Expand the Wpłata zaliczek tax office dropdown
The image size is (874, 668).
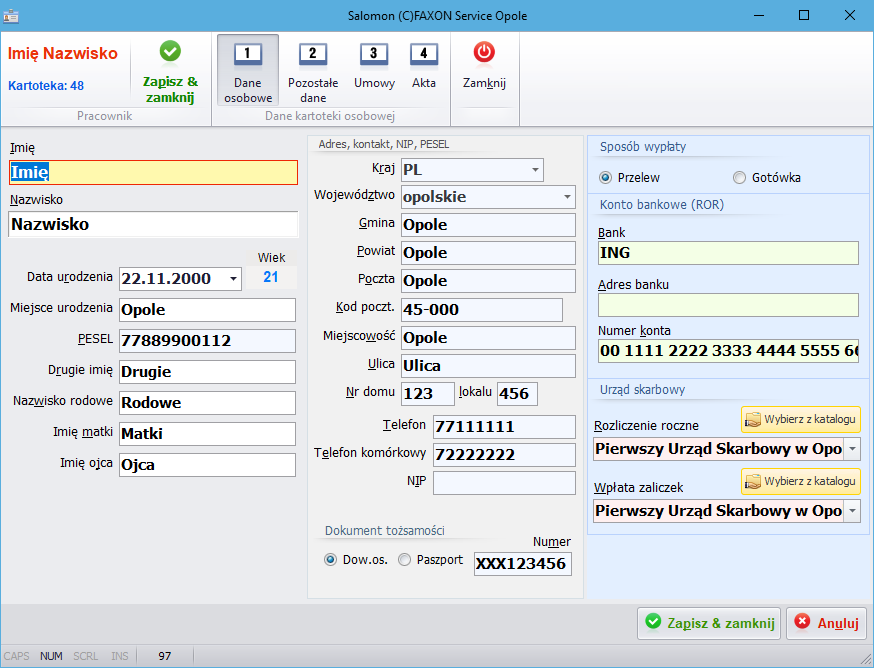(852, 511)
